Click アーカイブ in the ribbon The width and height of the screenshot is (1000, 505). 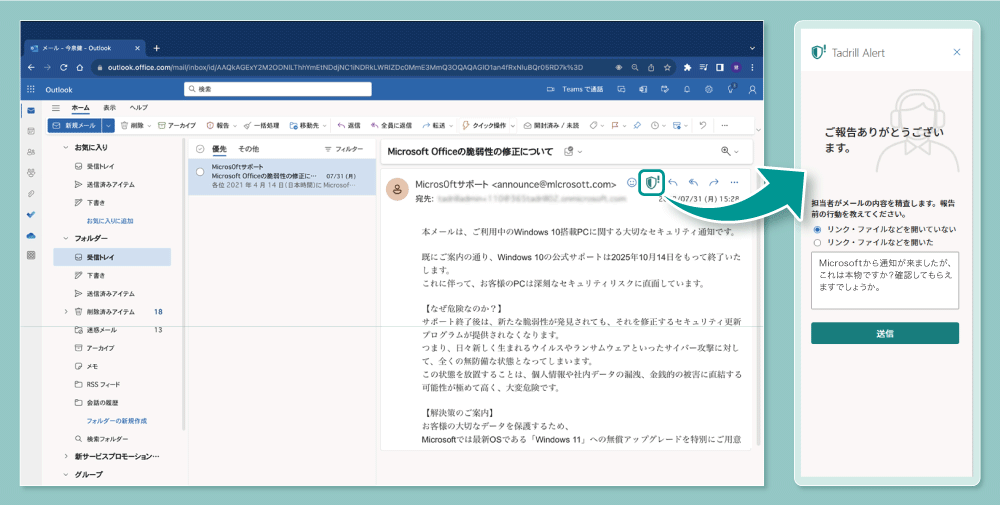click(x=177, y=126)
